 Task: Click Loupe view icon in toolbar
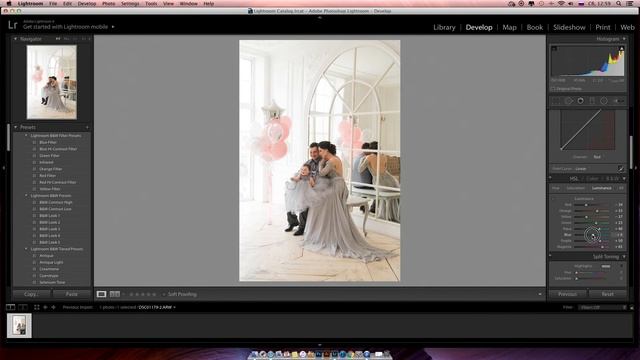pyautogui.click(x=101, y=294)
